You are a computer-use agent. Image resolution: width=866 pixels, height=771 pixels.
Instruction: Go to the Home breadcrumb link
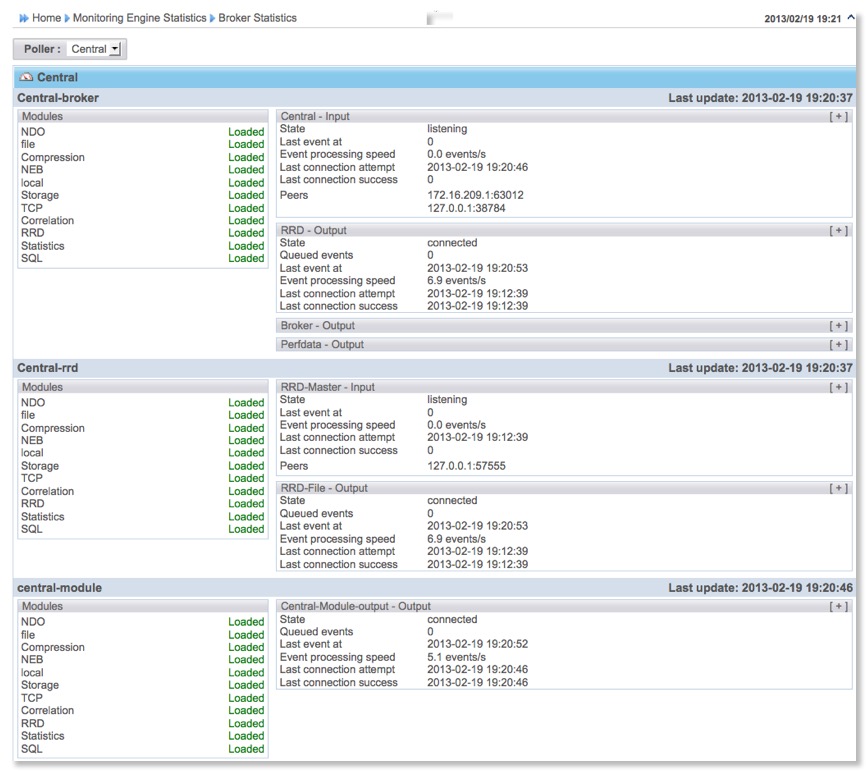coord(46,18)
